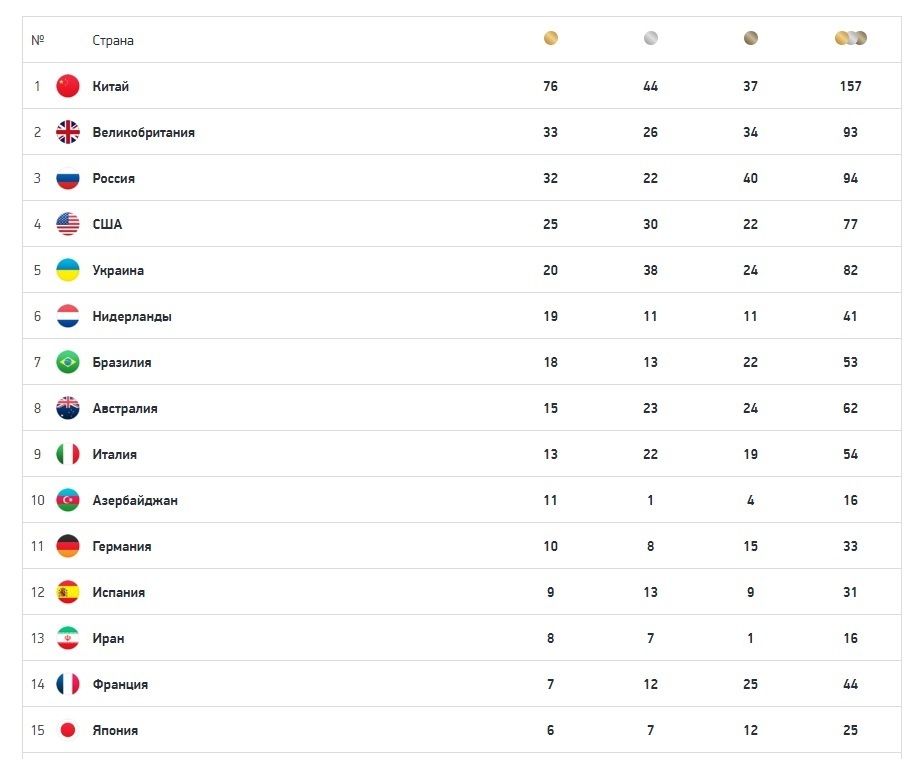Click the Russia flag icon
The width and height of the screenshot is (919, 759).
68,178
